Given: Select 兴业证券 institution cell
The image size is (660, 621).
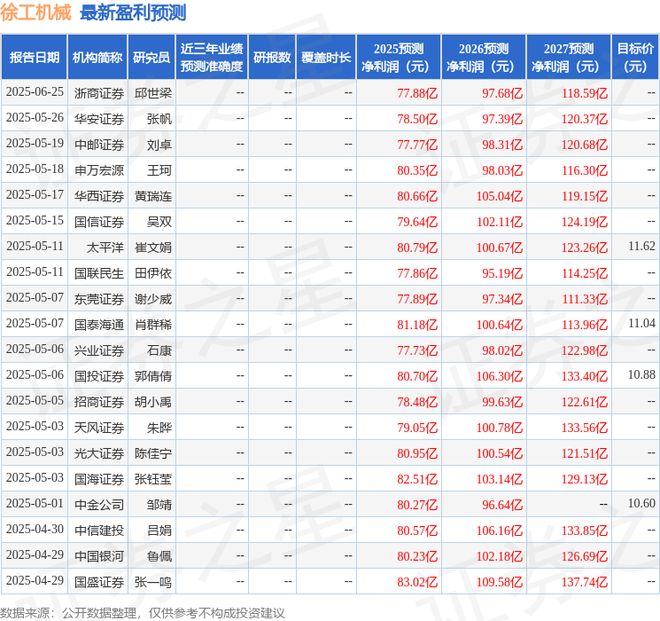Looking at the screenshot, I should (x=99, y=351).
